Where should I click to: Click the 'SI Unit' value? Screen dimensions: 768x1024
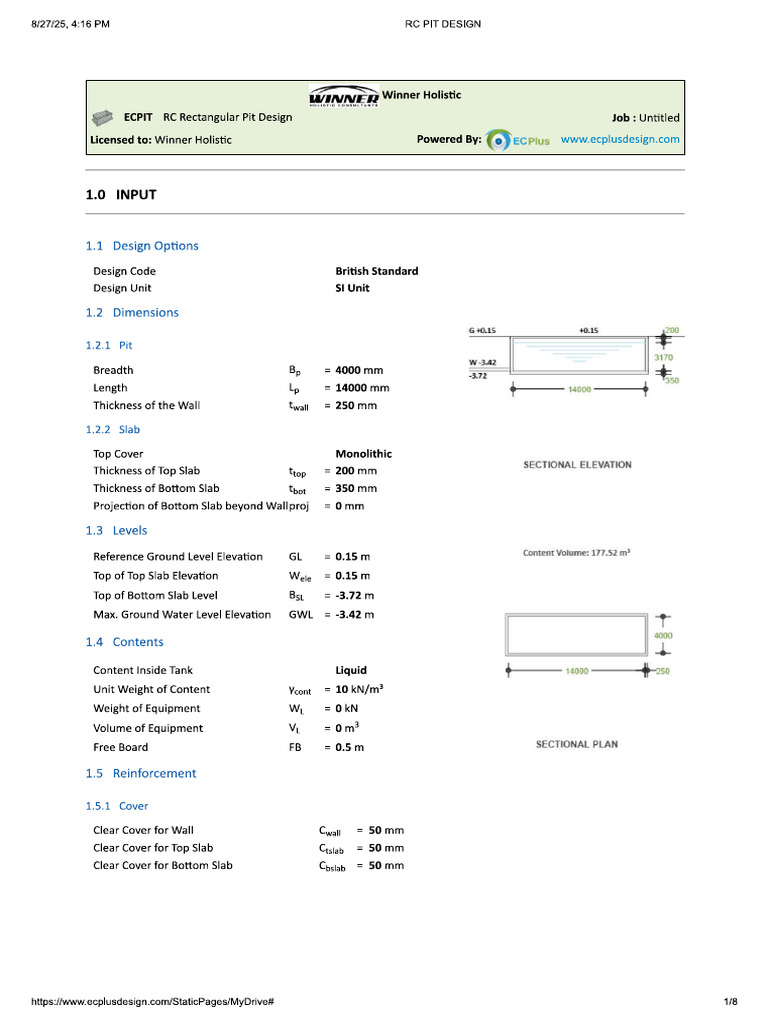[x=353, y=288]
